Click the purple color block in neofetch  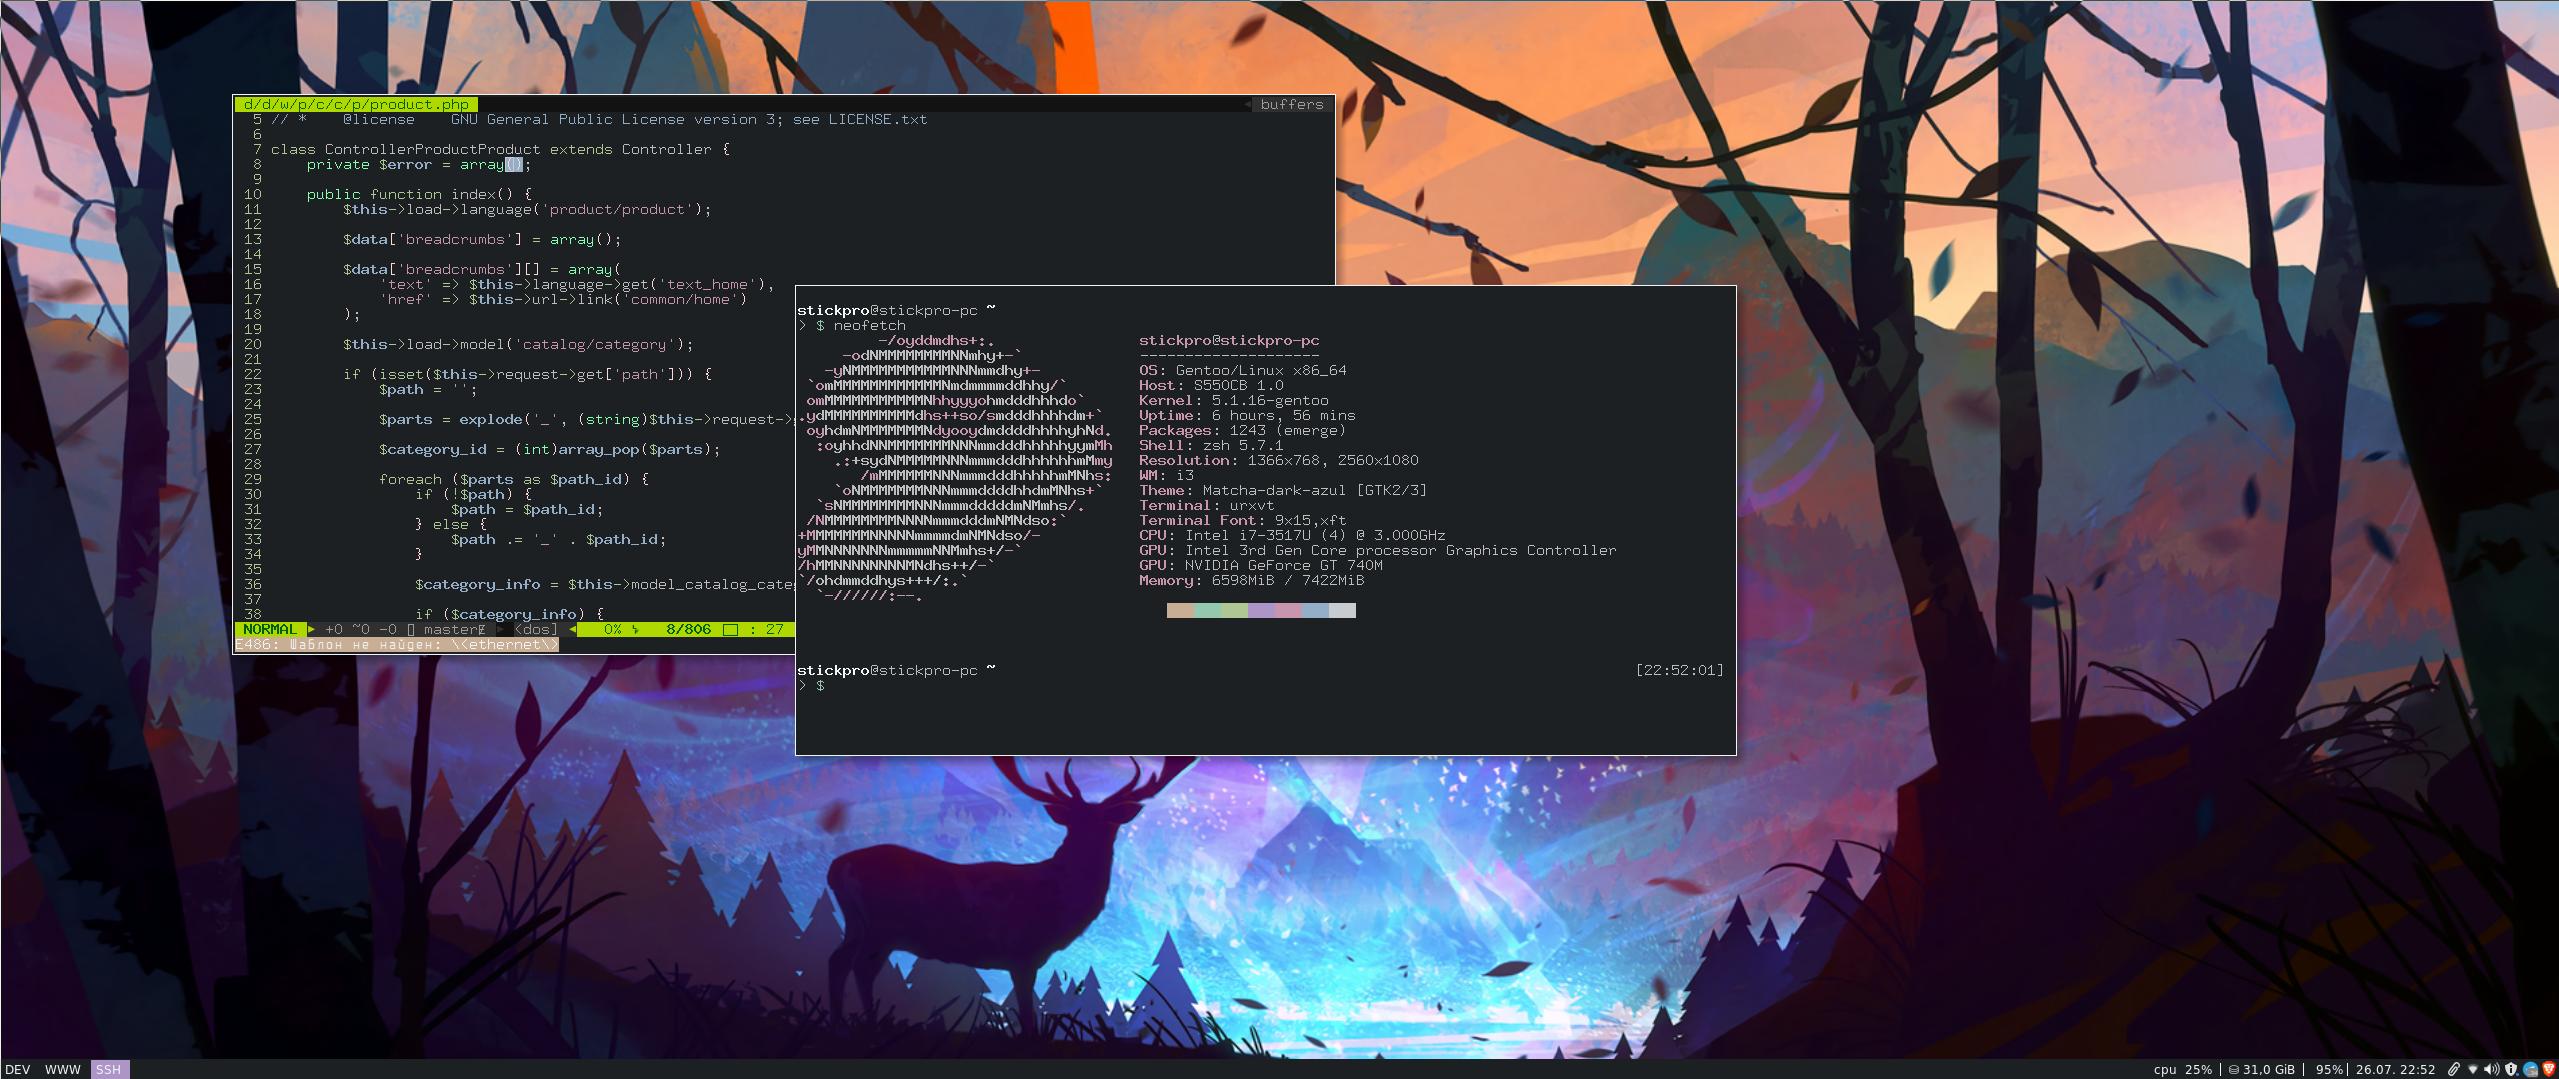coord(1261,610)
